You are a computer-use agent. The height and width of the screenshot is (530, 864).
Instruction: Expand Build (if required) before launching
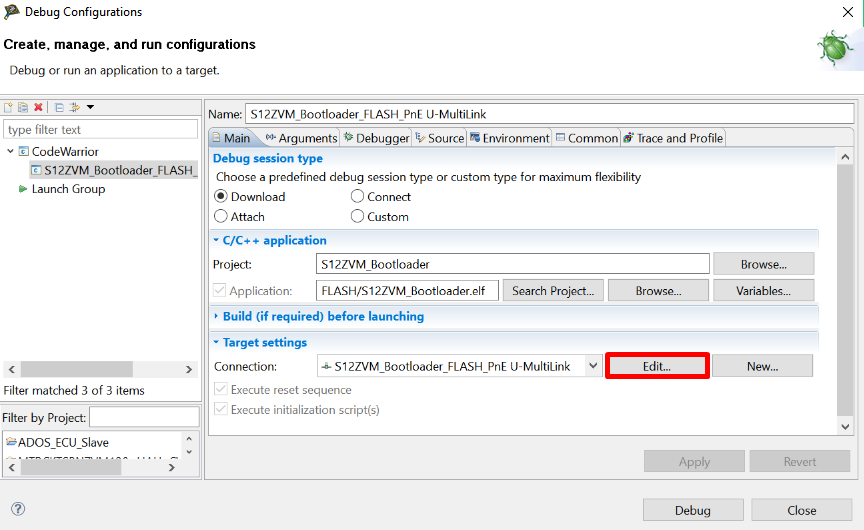pos(216,316)
